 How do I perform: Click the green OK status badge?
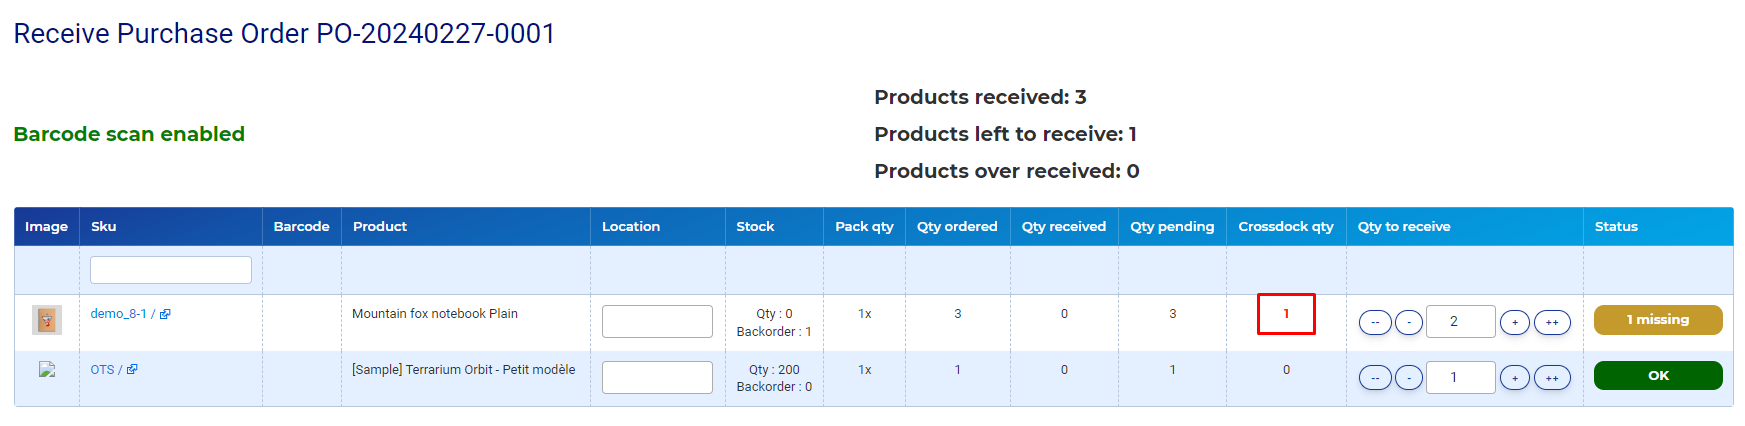click(1657, 376)
